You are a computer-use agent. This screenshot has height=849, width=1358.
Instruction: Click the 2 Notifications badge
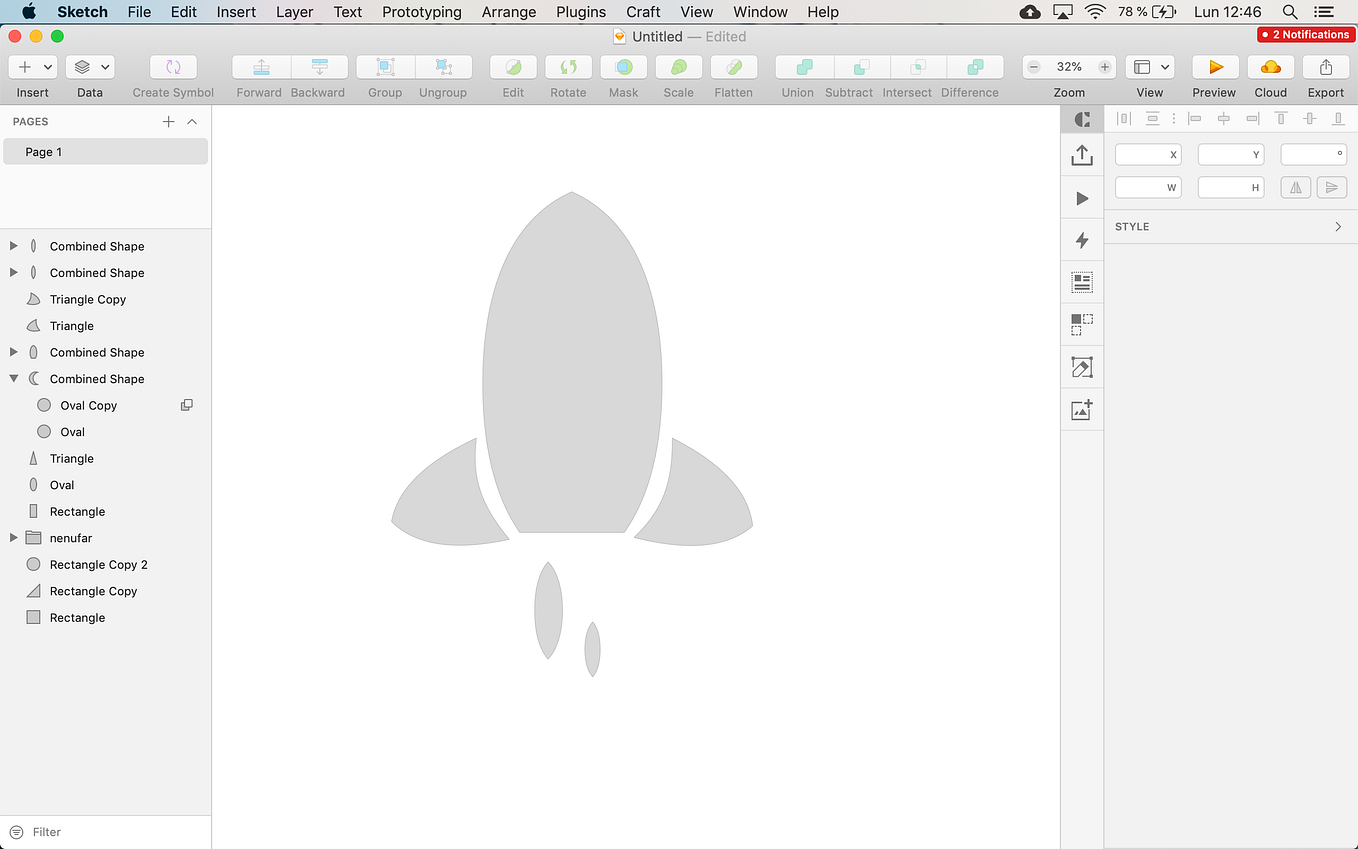(1305, 34)
